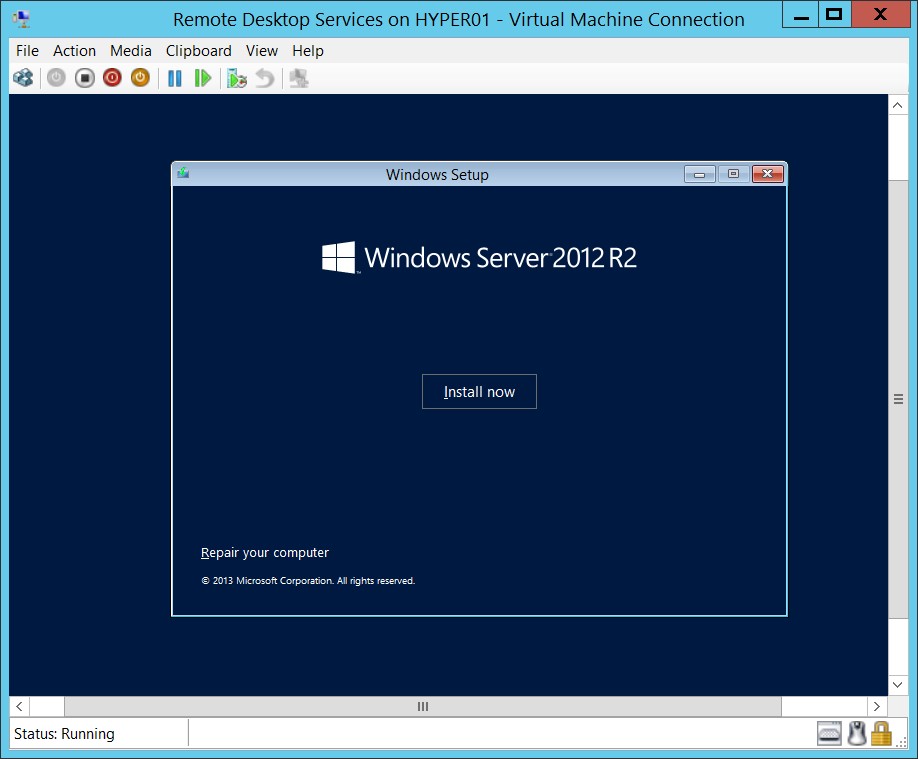Click the Windows Server 2012 R2 logo

(x=479, y=258)
